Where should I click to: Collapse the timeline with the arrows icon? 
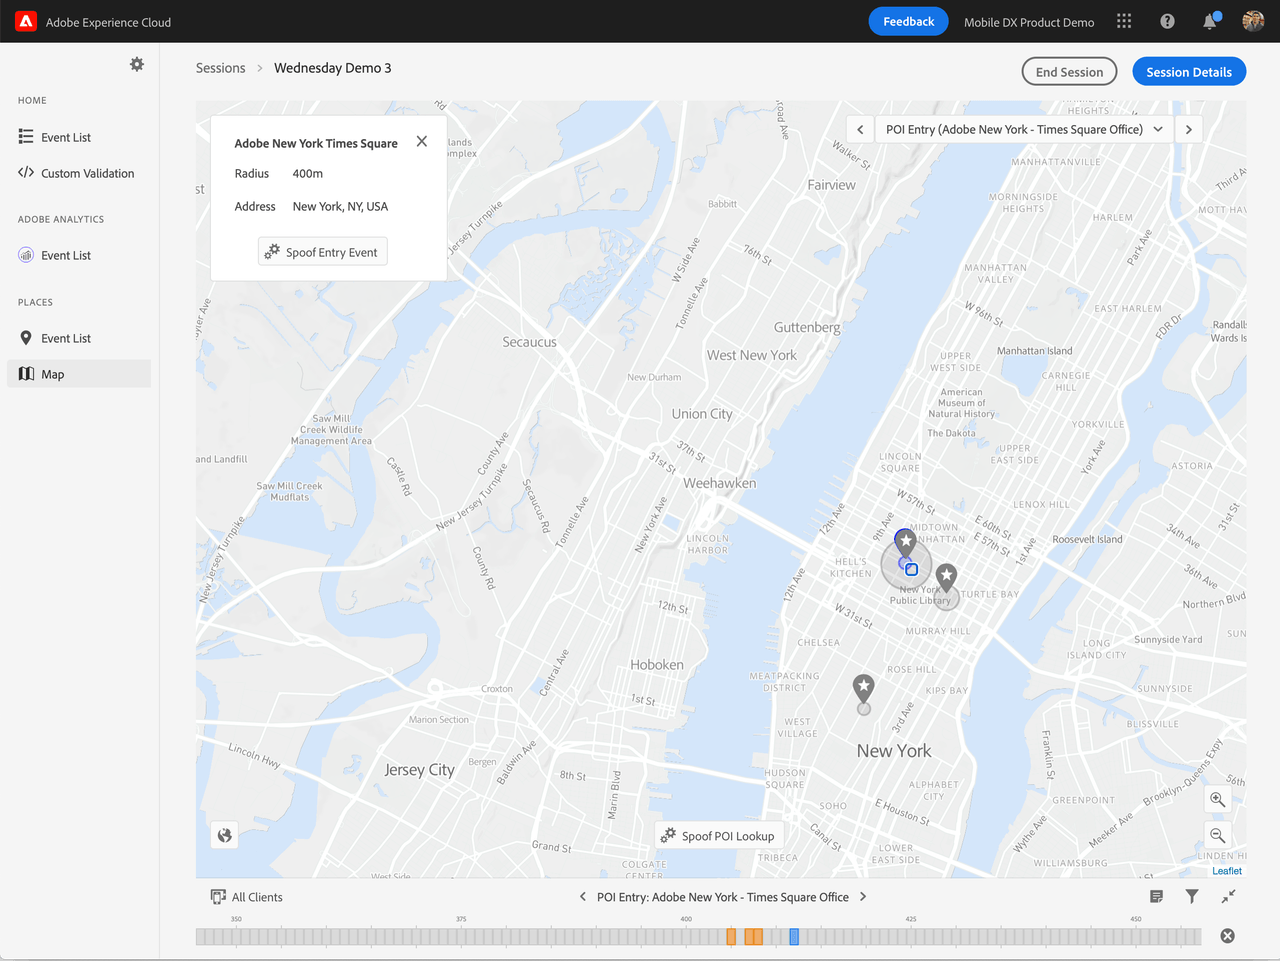click(1228, 897)
